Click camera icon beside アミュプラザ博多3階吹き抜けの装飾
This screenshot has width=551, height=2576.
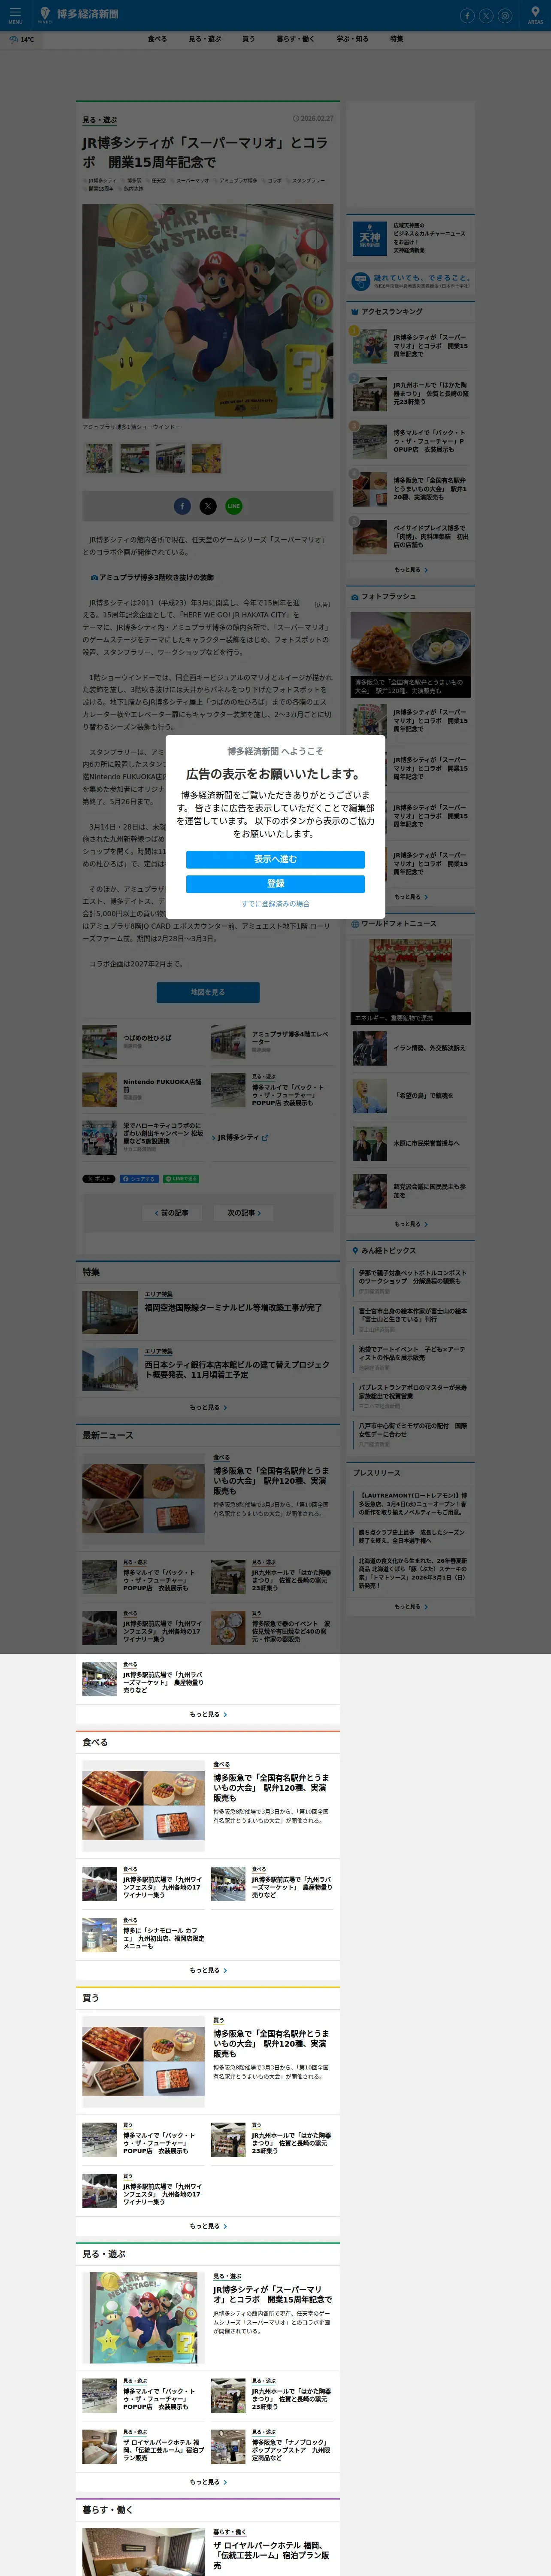[94, 578]
